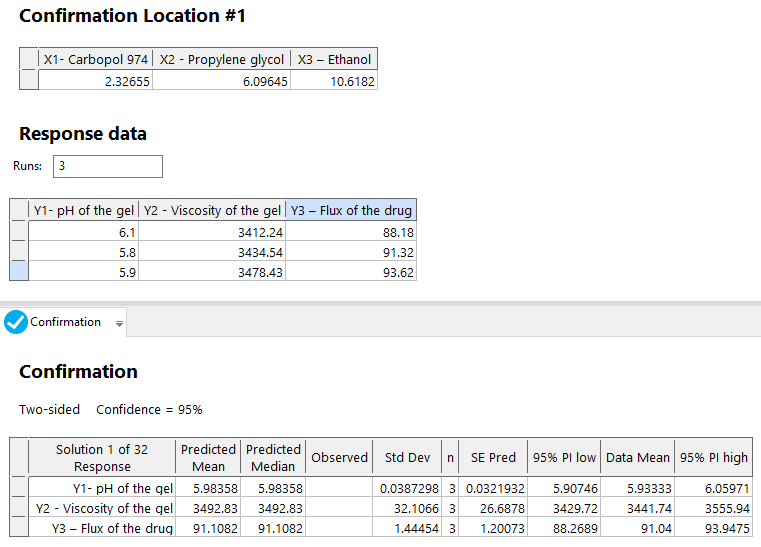Click the highlighted row selector of third response row
761x547 pixels.
coord(19,272)
